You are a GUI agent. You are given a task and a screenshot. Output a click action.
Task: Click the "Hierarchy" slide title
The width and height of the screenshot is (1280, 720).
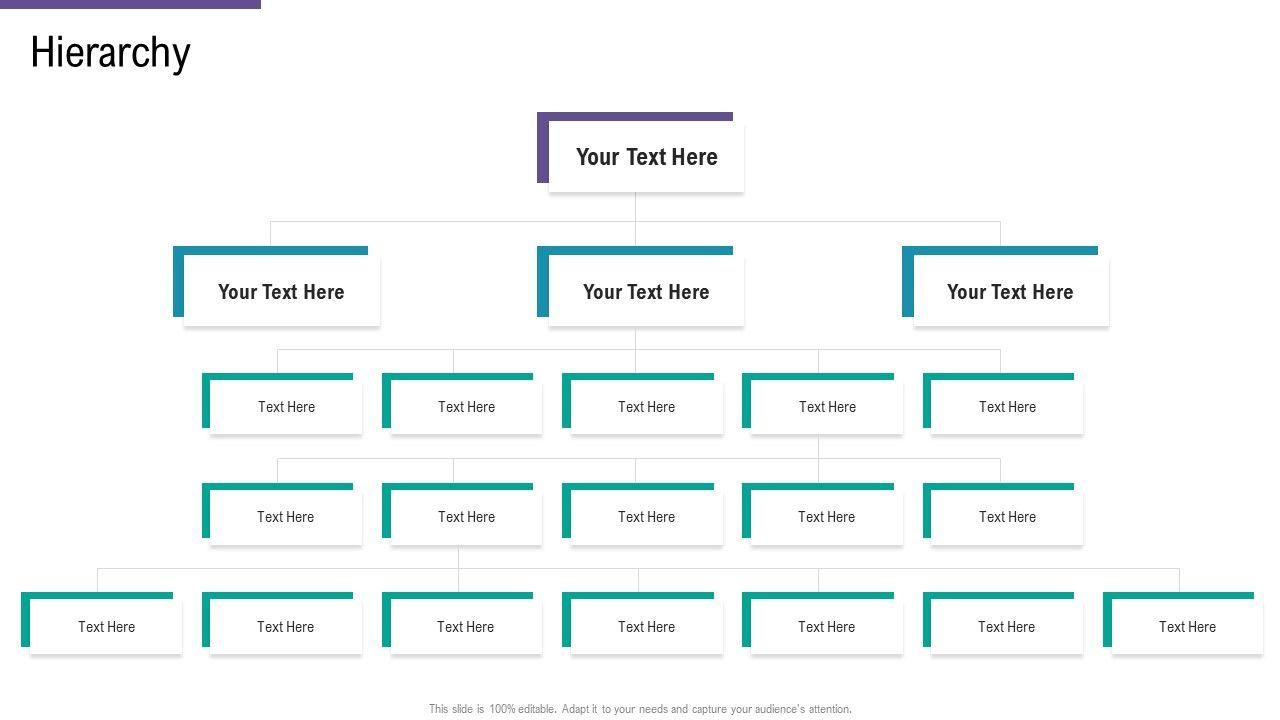[110, 53]
